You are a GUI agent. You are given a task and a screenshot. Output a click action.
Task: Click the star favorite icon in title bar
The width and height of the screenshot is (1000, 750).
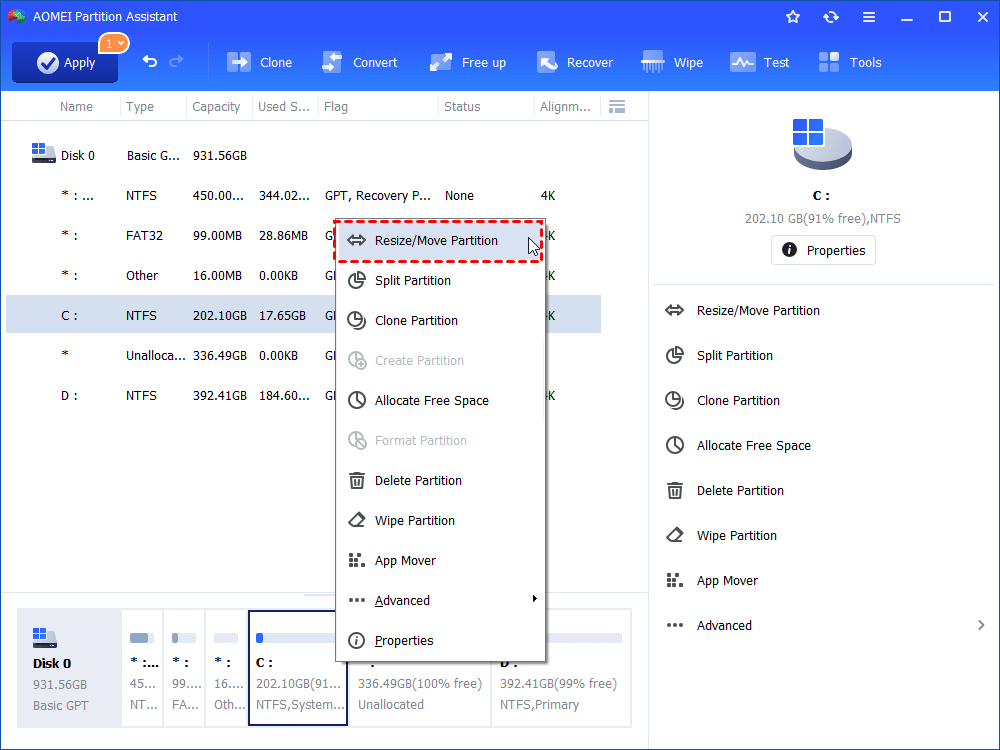click(x=793, y=17)
